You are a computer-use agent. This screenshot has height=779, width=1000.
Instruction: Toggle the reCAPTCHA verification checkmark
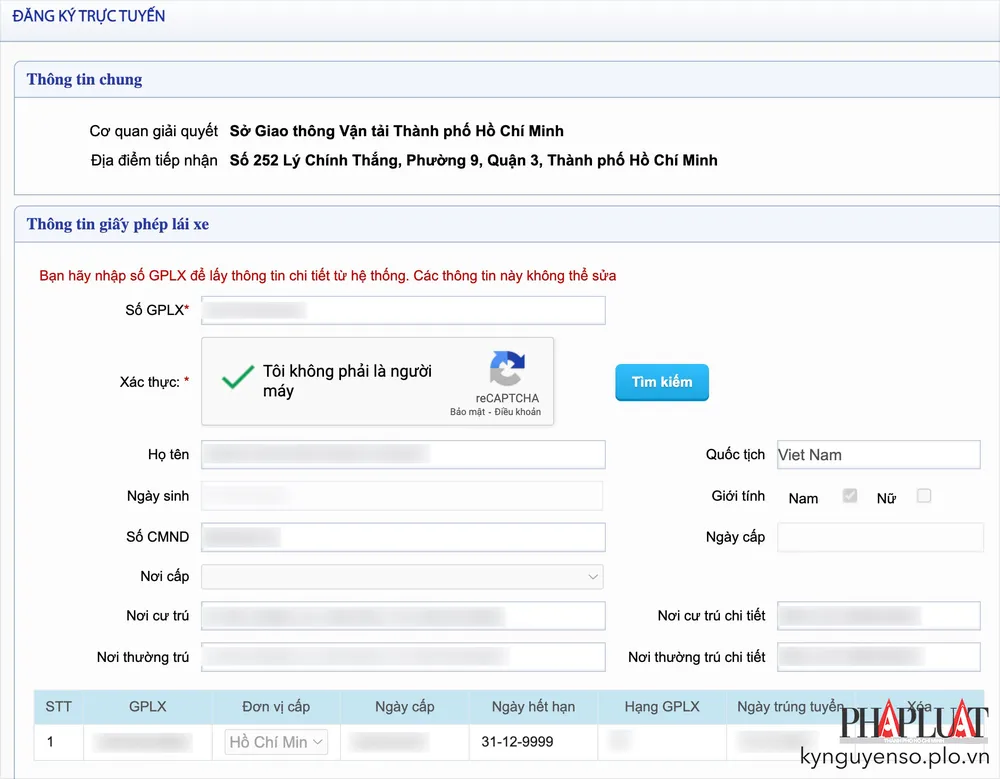point(237,379)
